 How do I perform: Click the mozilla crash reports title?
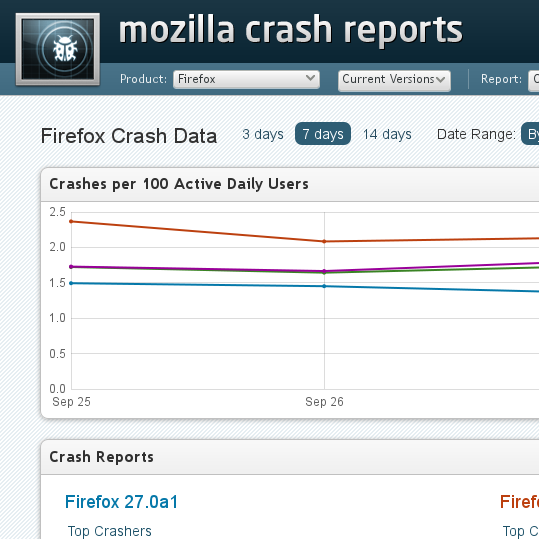pyautogui.click(x=291, y=31)
